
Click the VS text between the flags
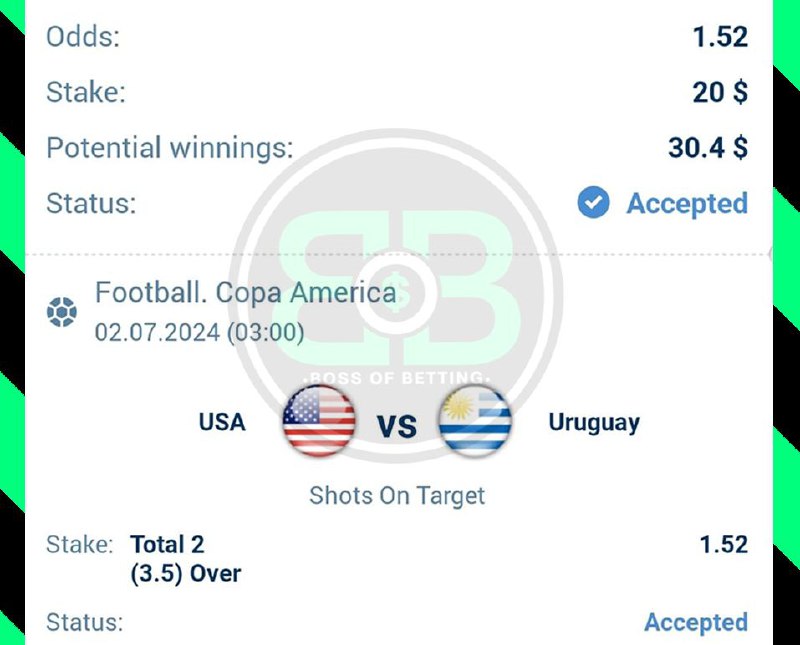point(397,428)
